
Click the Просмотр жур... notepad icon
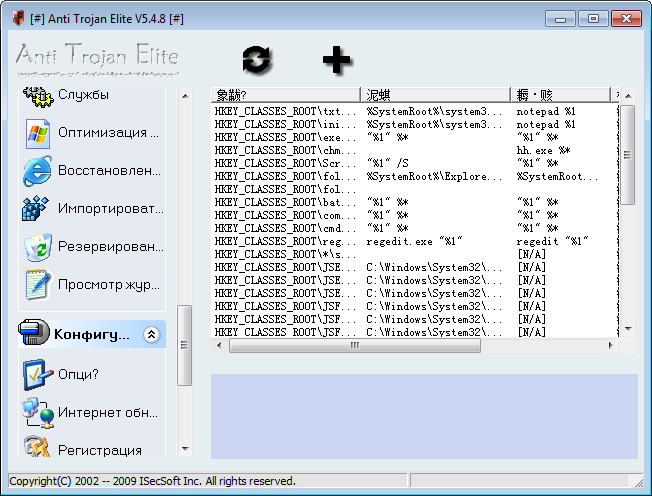(38, 285)
